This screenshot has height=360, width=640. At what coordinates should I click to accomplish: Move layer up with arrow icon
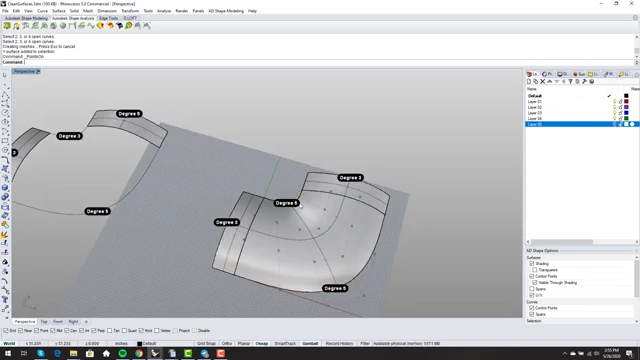[549, 82]
